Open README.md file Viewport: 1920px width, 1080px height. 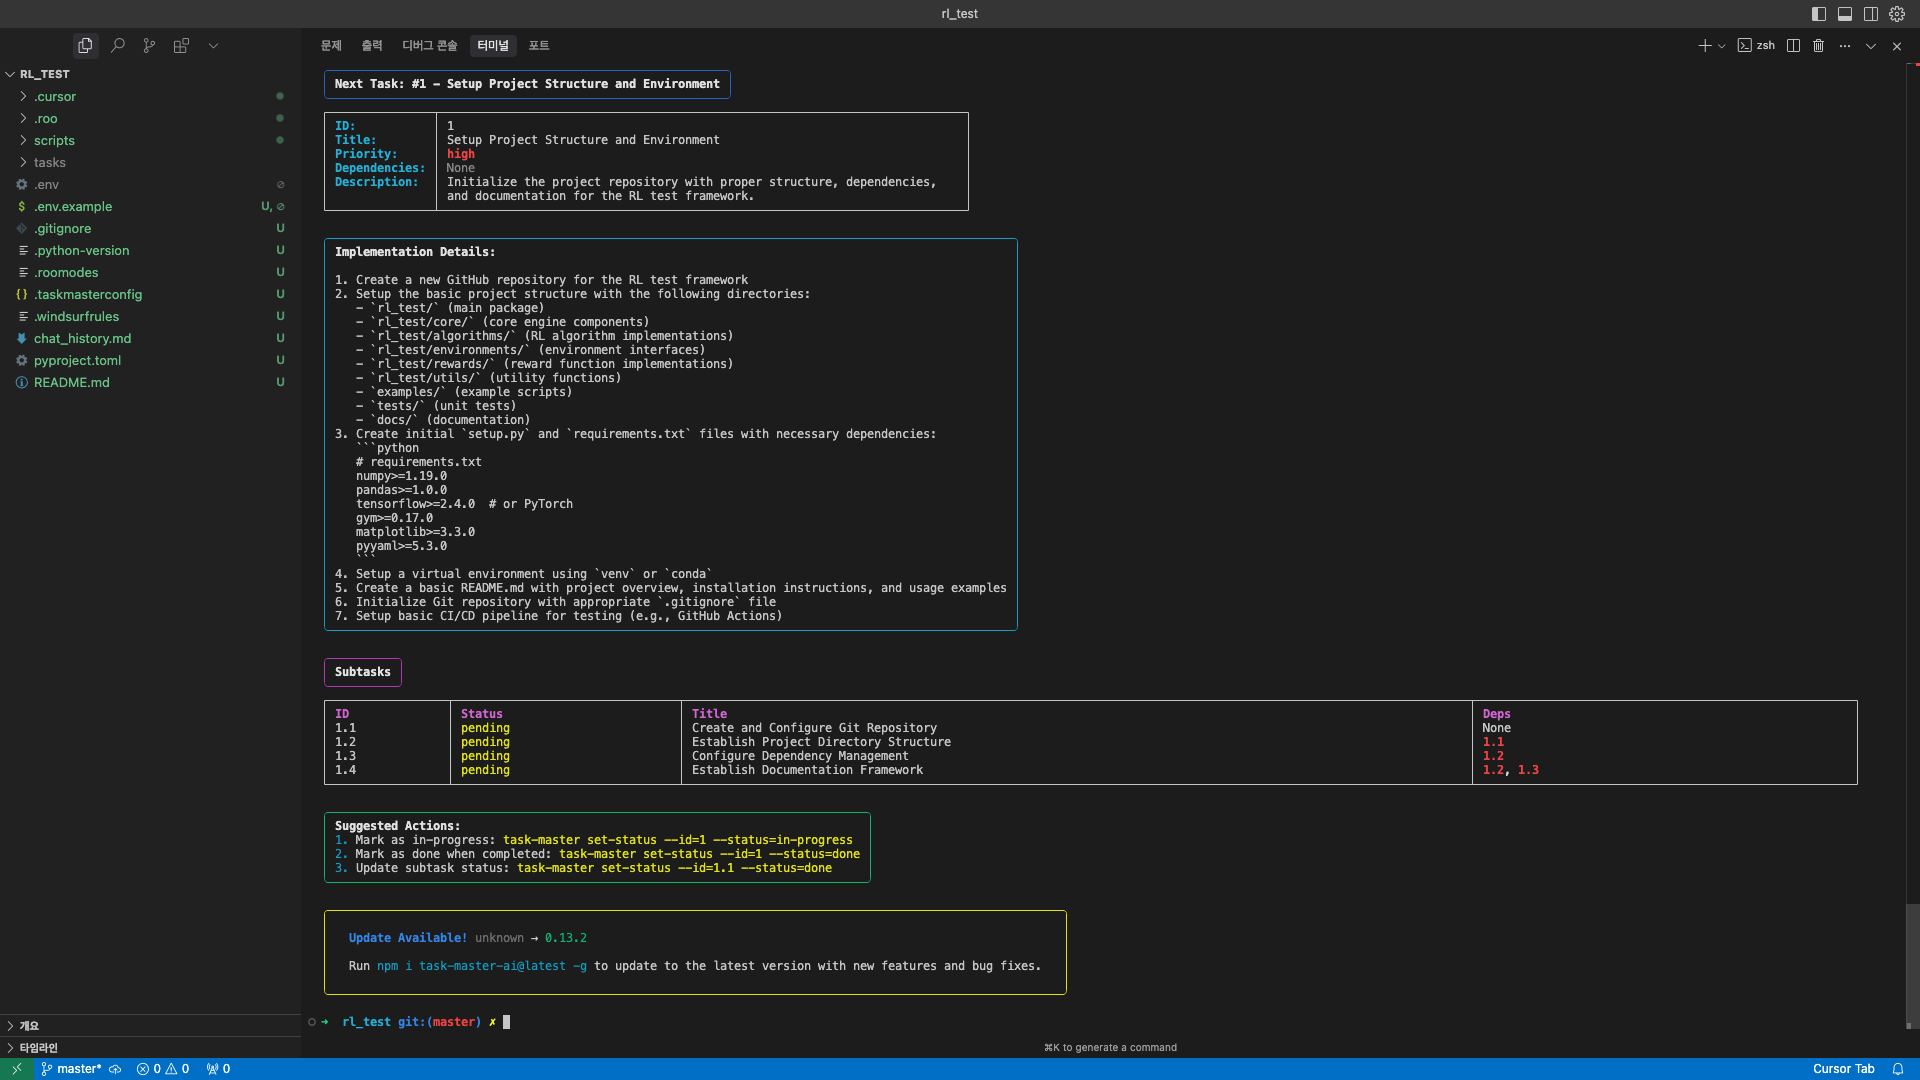pos(150,383)
